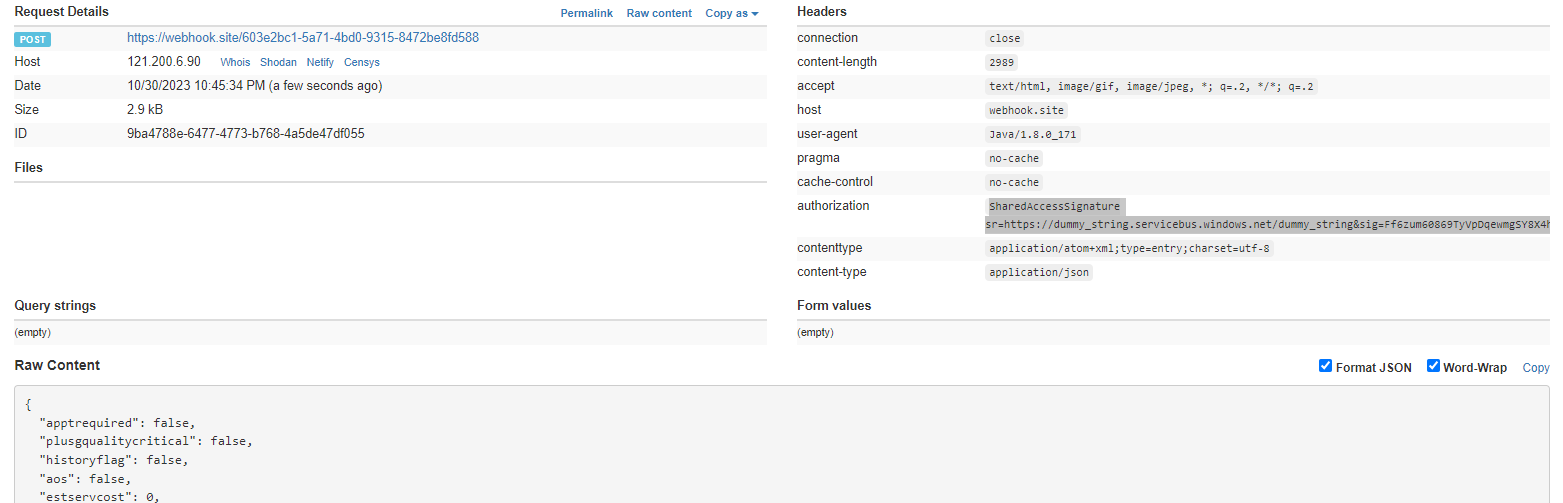
Task: Uncheck the Word-Wrap option
Action: [x=1433, y=366]
